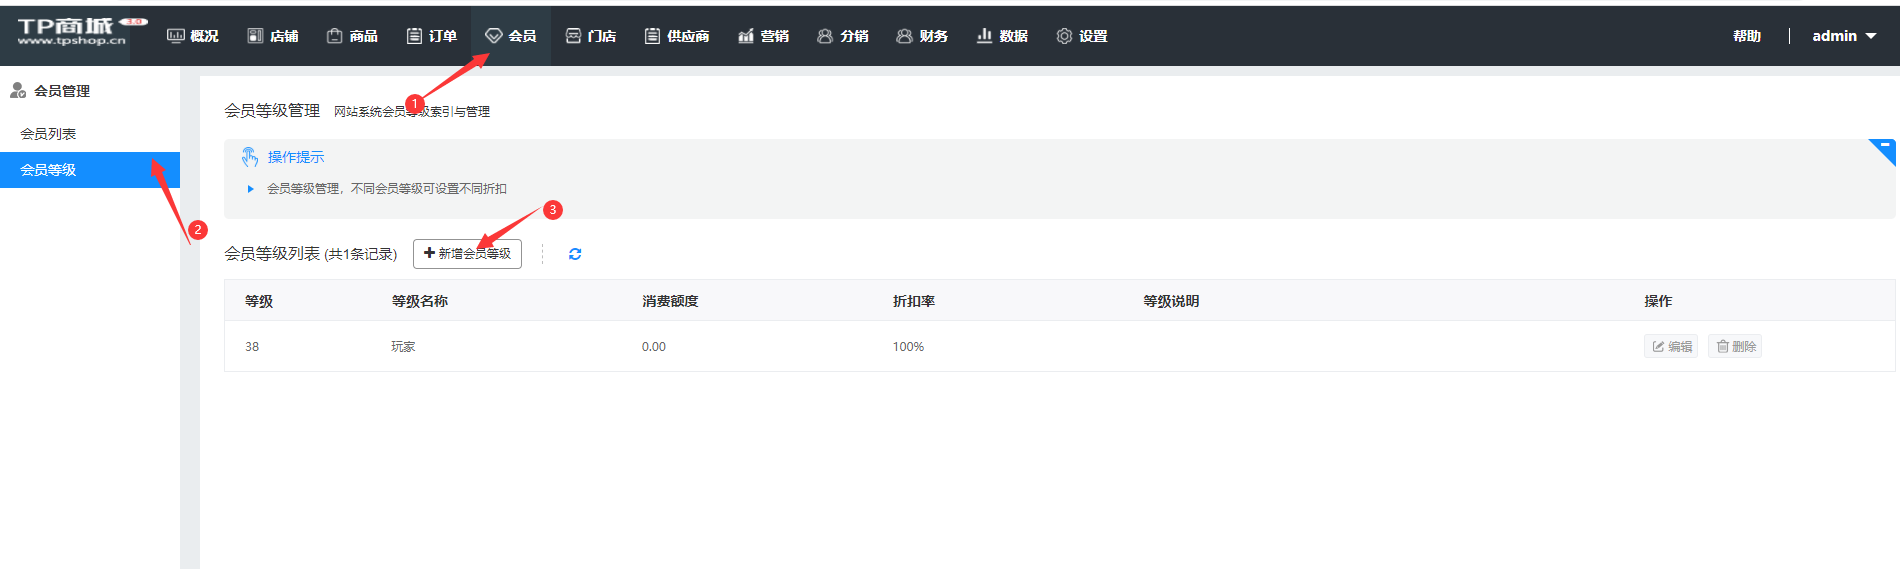1900x569 pixels.
Task: Open 会员列表 in the sidebar
Action: (48, 134)
